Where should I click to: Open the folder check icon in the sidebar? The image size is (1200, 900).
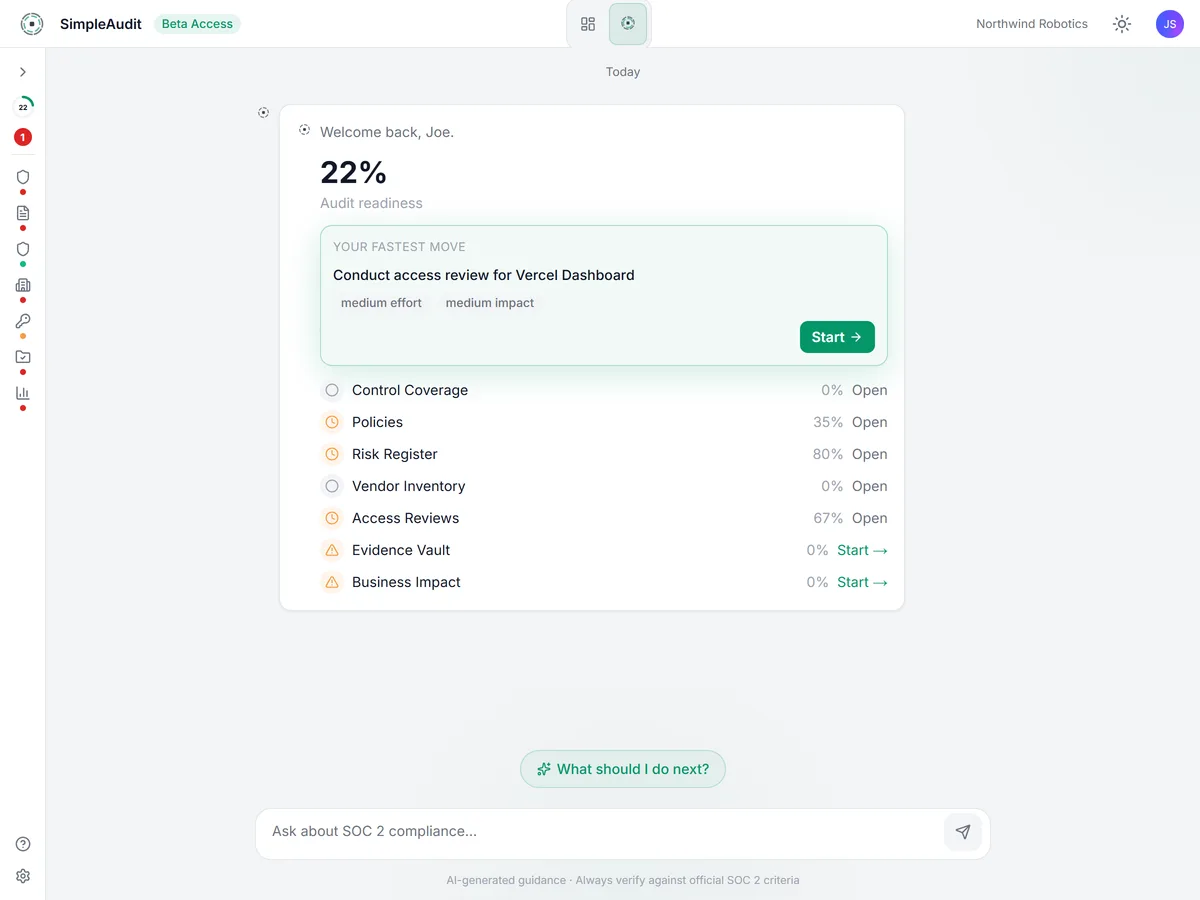pyautogui.click(x=23, y=357)
